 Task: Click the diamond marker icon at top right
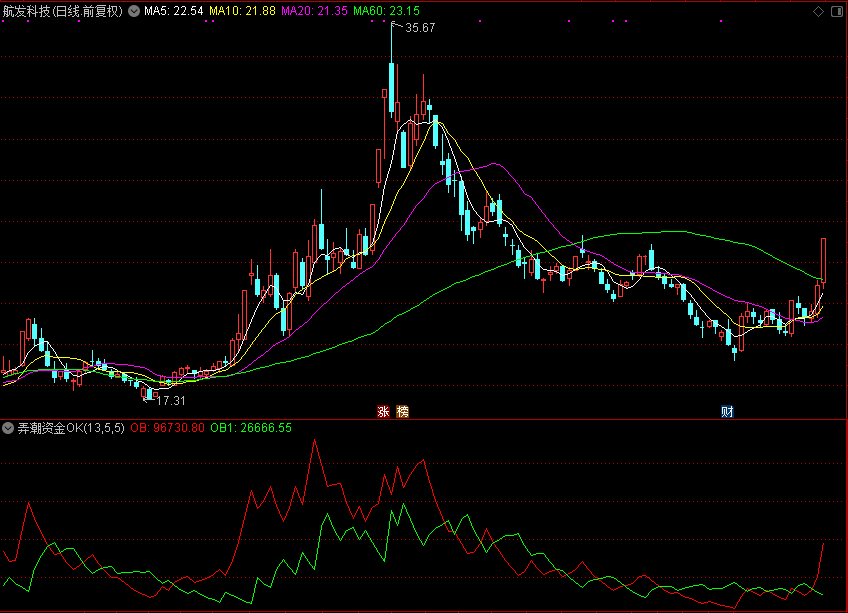(x=818, y=11)
